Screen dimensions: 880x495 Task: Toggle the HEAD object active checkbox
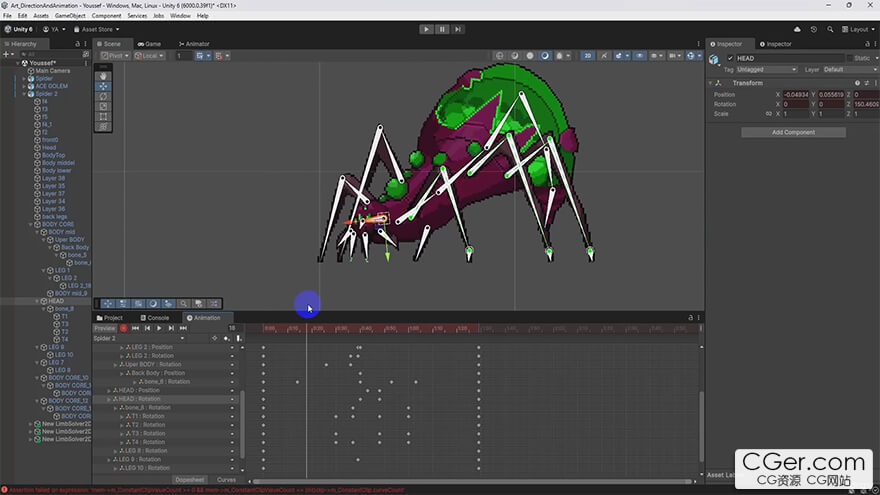[730, 58]
